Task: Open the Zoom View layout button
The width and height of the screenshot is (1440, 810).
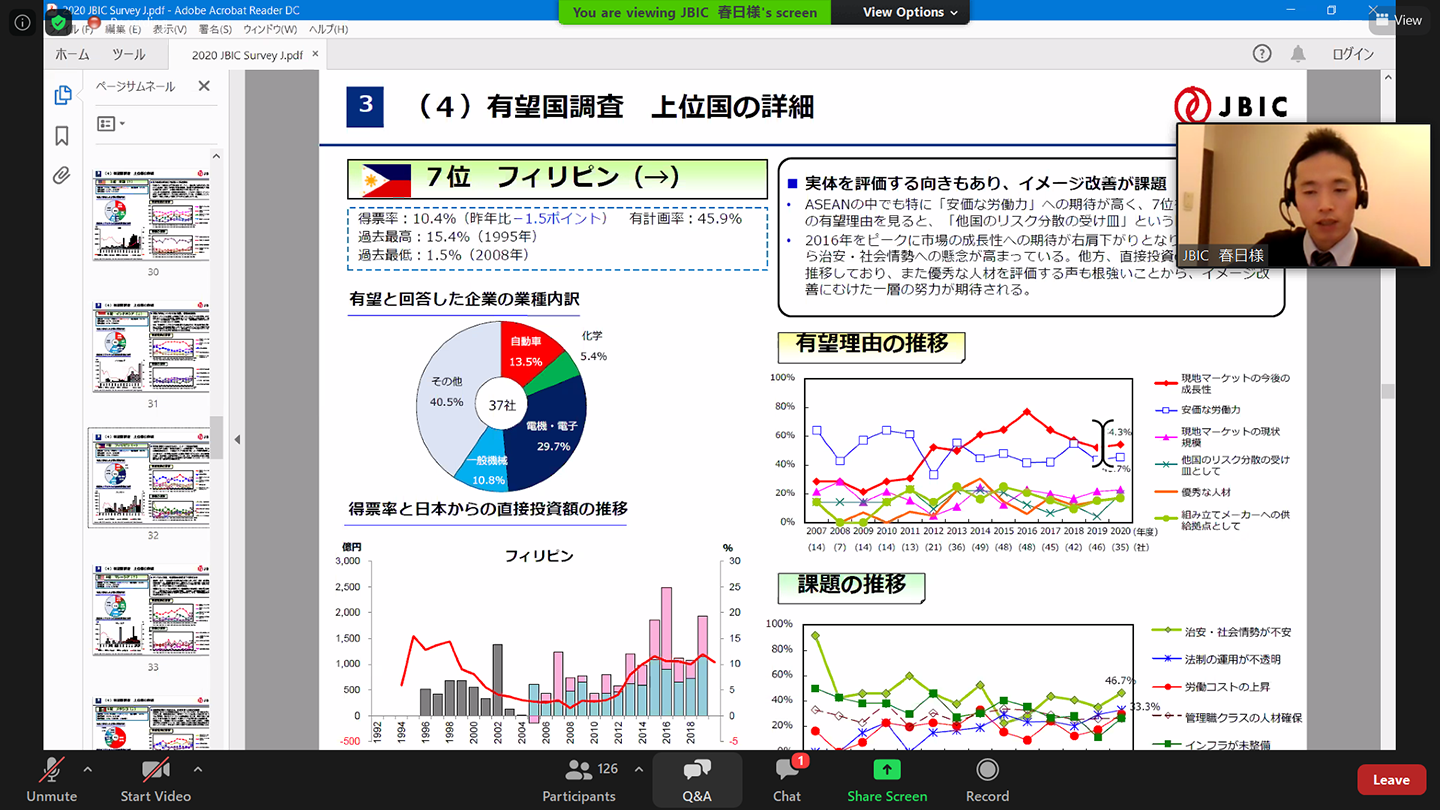Action: pos(1399,19)
